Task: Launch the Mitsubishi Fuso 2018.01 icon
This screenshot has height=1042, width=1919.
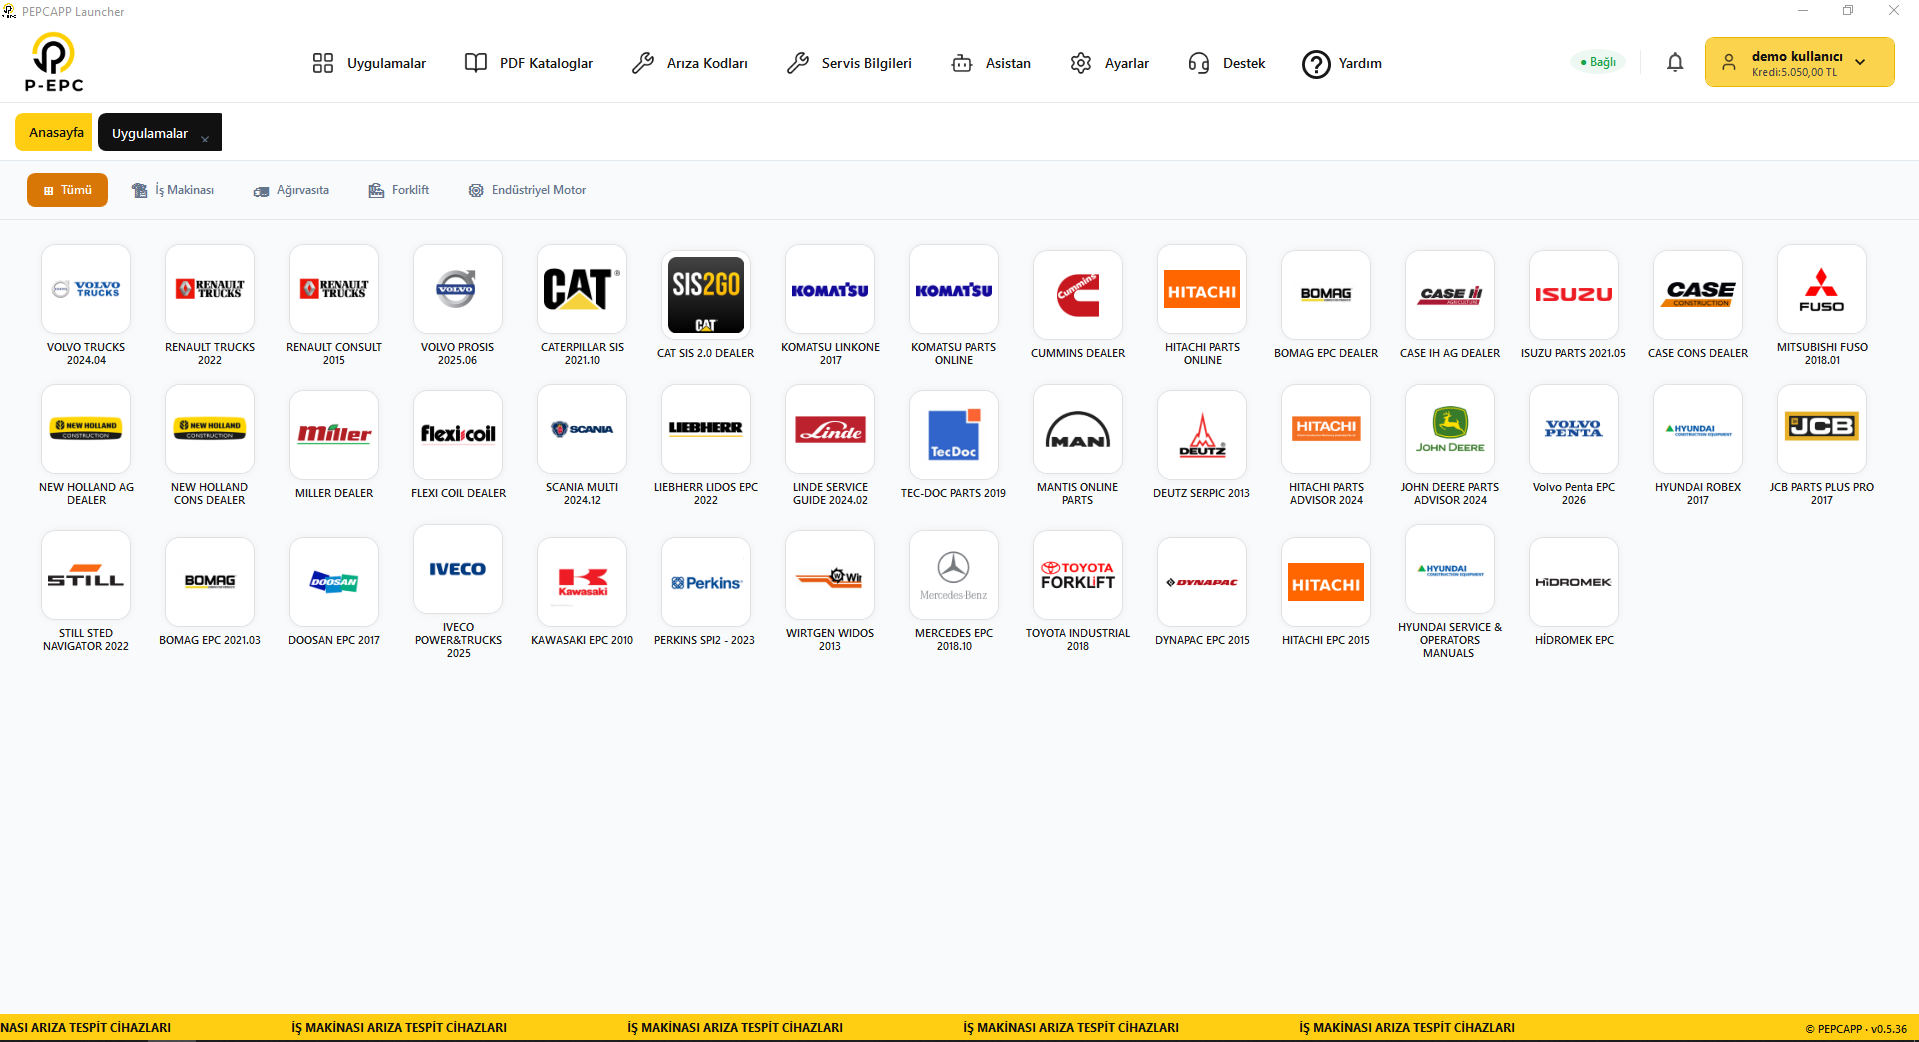Action: point(1822,289)
